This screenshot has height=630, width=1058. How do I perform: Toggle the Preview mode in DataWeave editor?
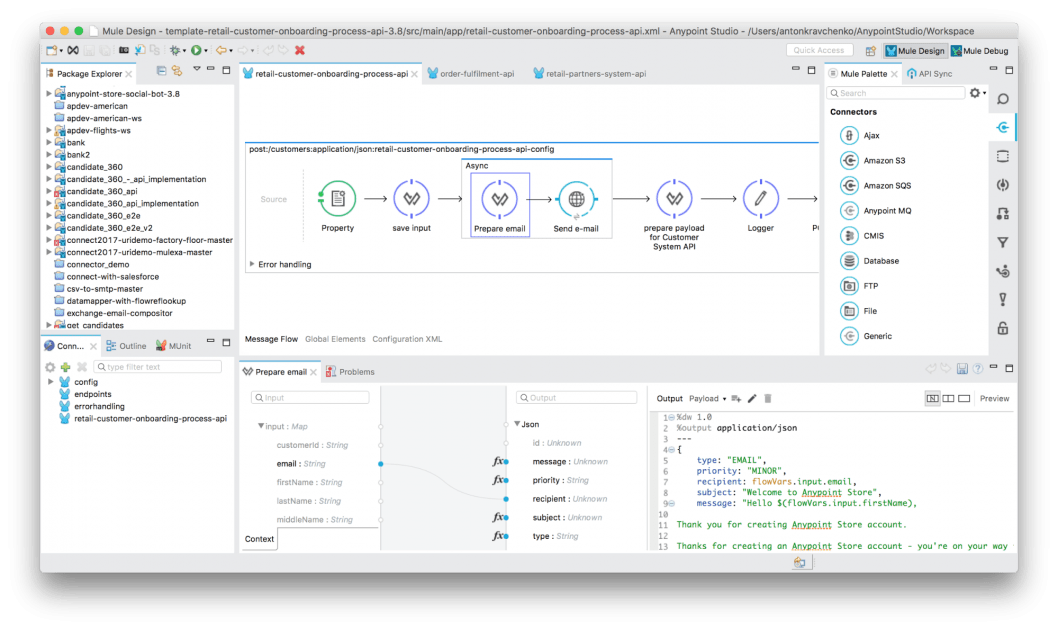click(994, 398)
